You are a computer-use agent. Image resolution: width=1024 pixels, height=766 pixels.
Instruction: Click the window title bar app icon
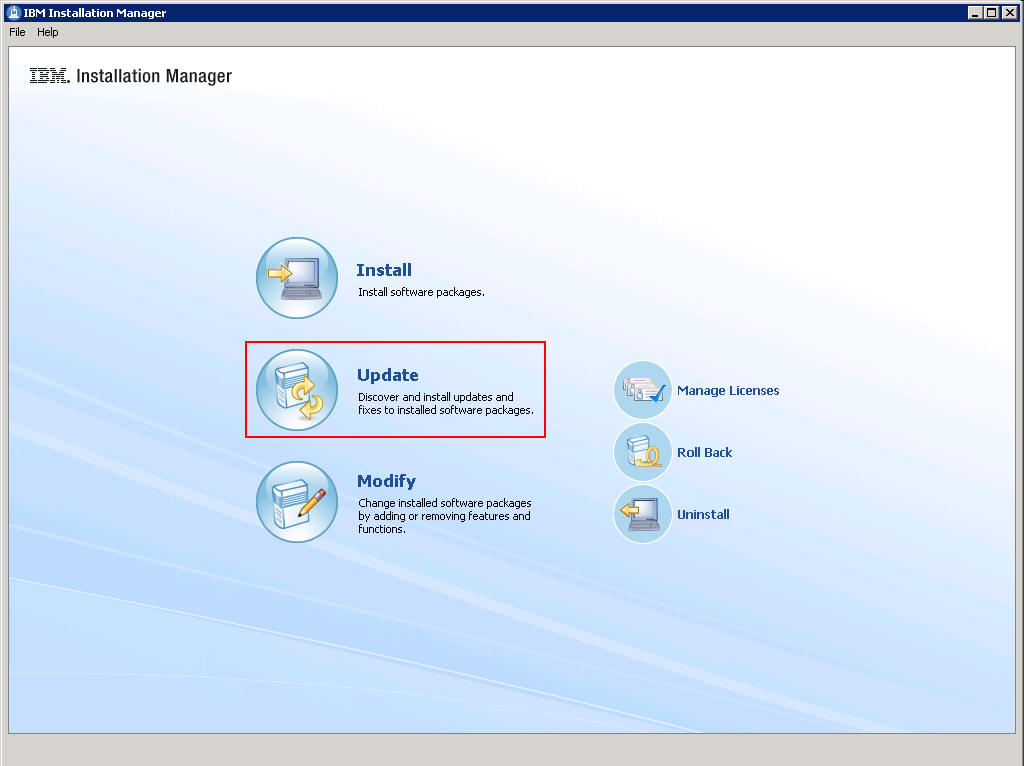(13, 12)
